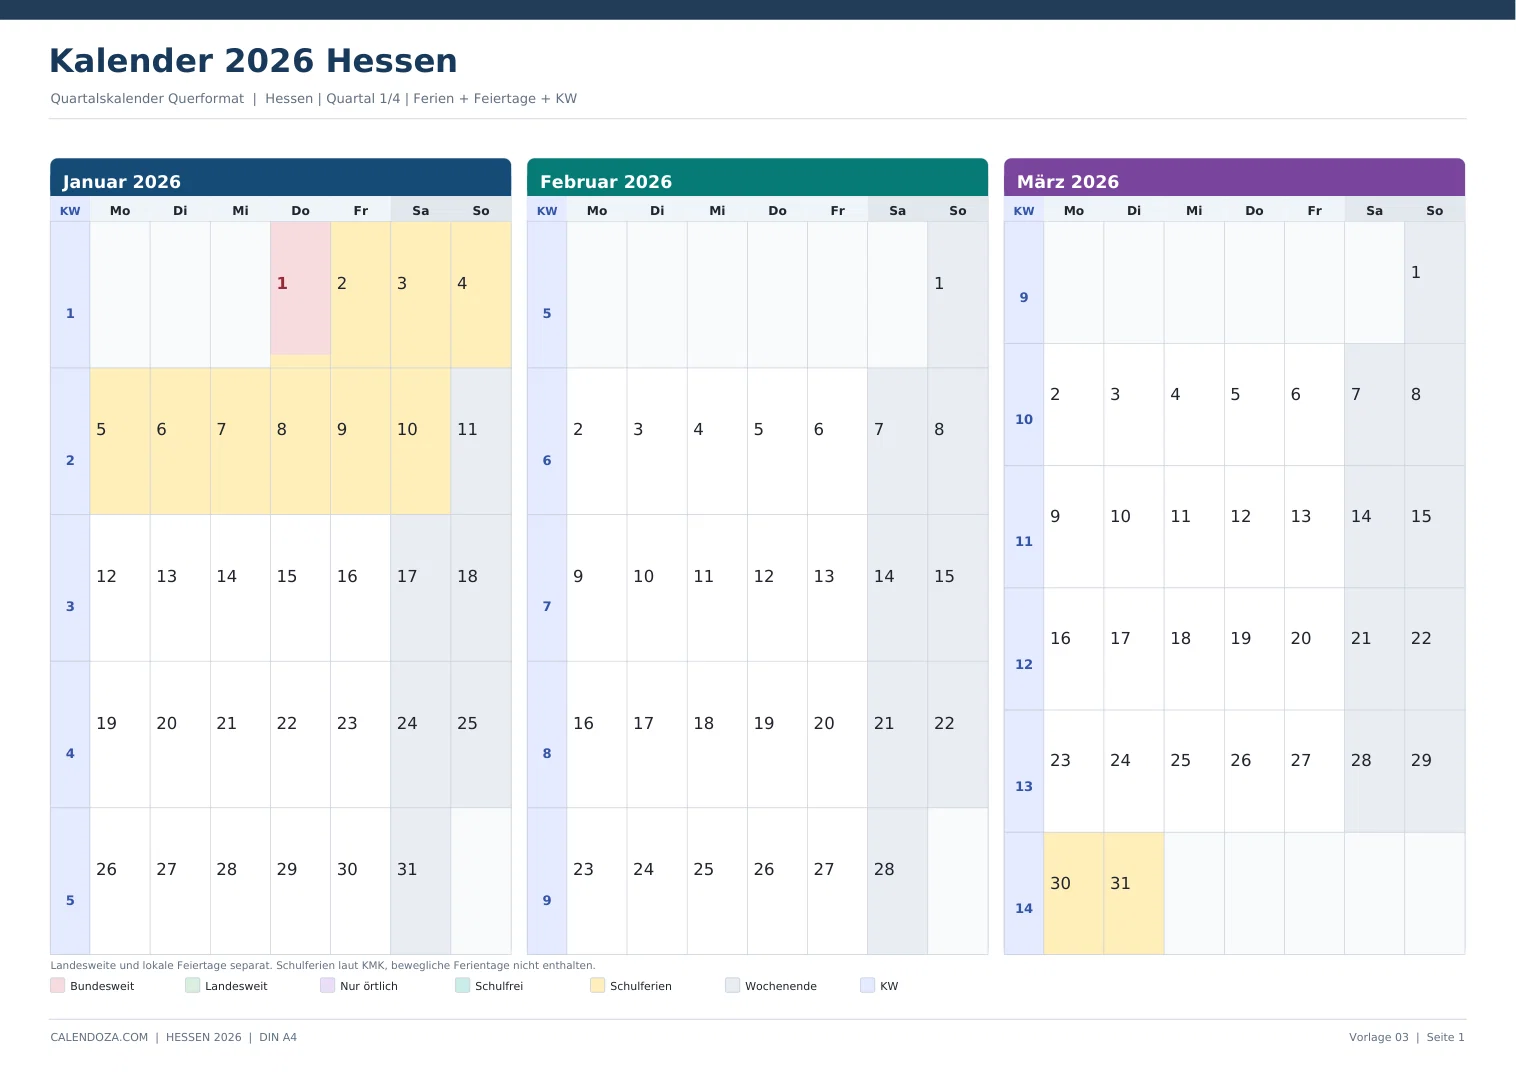Click the Landesweit green legend swatch
This screenshot has width=1516, height=1072.
coord(192,985)
